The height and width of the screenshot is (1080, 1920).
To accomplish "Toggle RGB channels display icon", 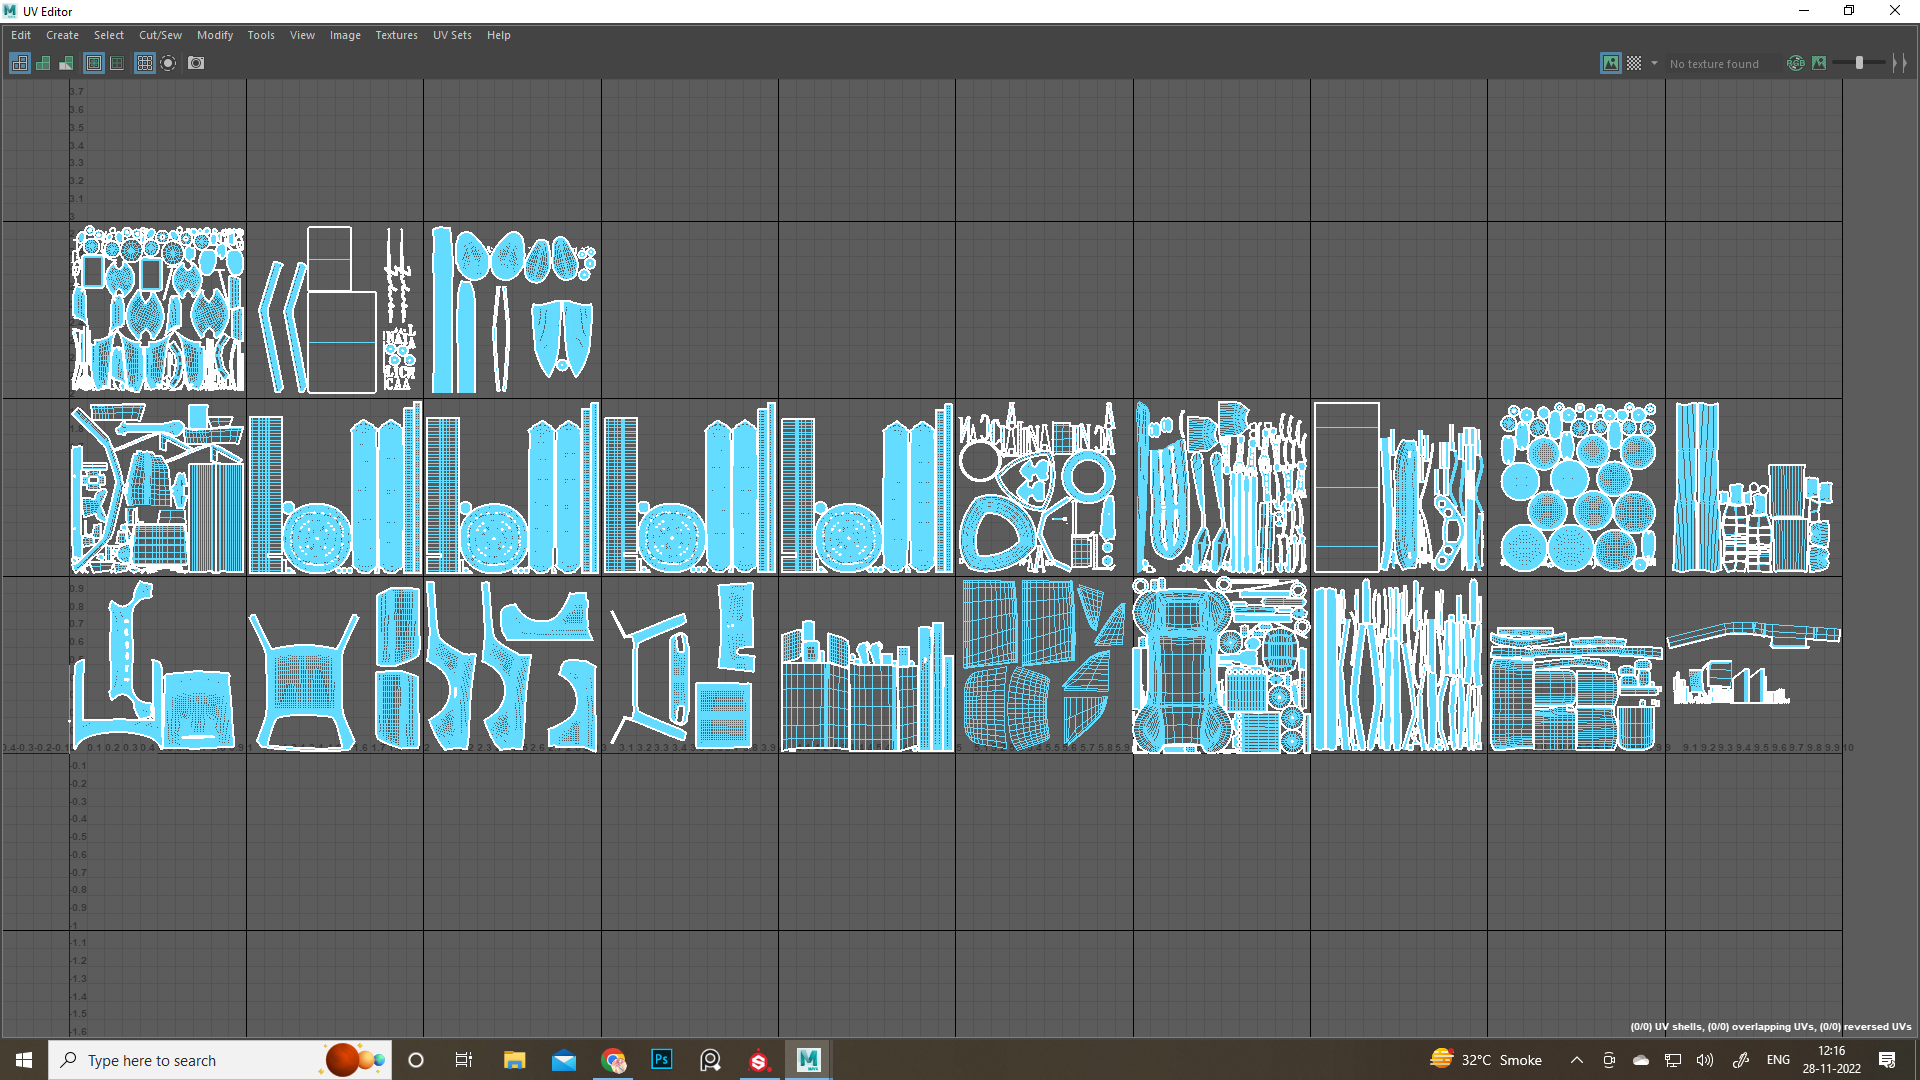I will (1796, 63).
